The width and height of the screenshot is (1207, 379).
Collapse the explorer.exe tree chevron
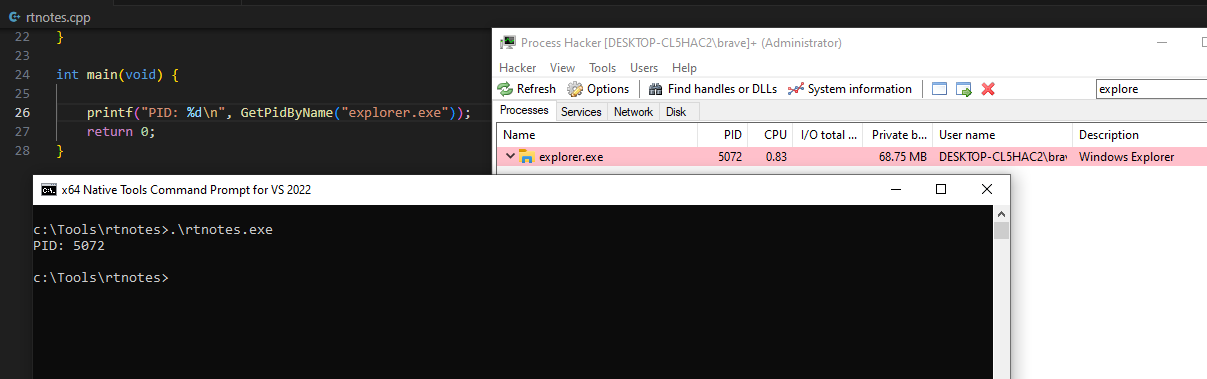(510, 157)
